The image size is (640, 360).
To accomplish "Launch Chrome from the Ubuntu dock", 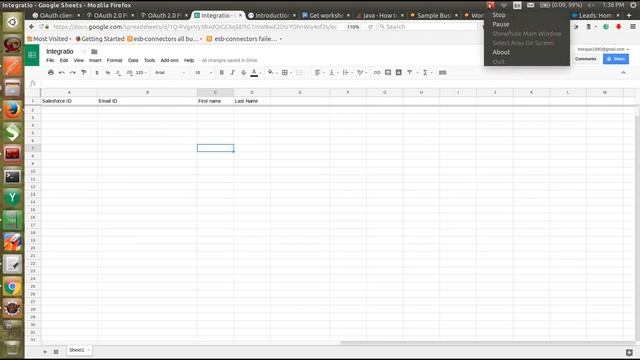I will [x=12, y=287].
